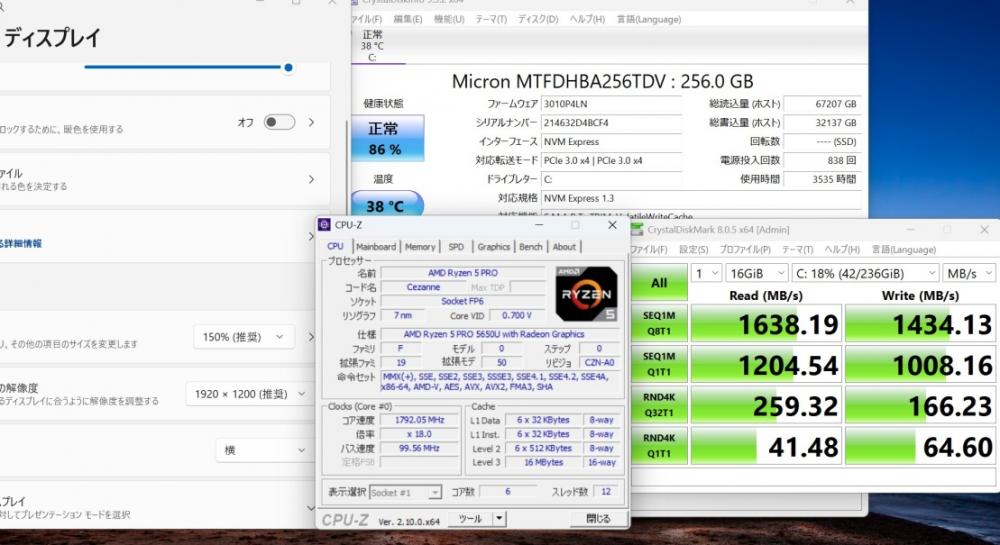The width and height of the screenshot is (1000, 545).
Task: Open the scale custom settings chevron
Action: click(x=311, y=337)
